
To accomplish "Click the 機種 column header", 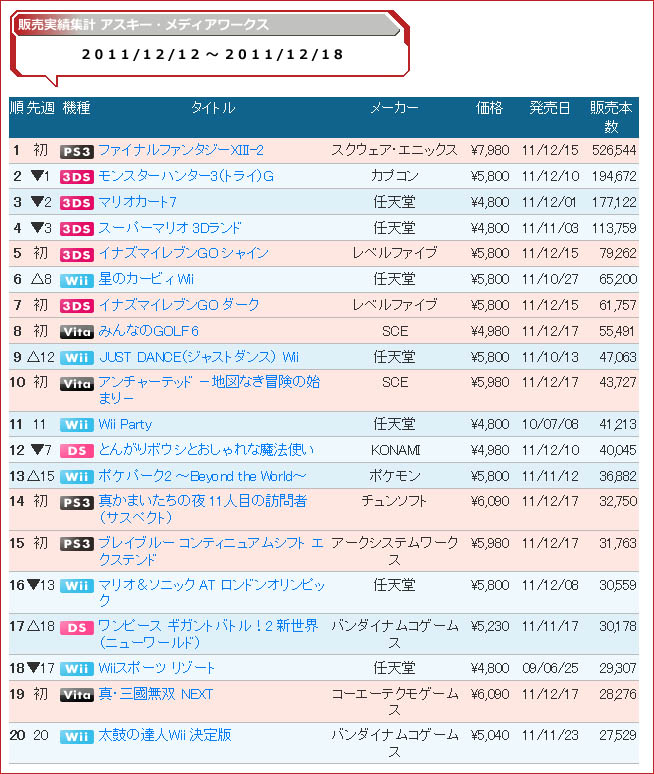I will click(76, 108).
